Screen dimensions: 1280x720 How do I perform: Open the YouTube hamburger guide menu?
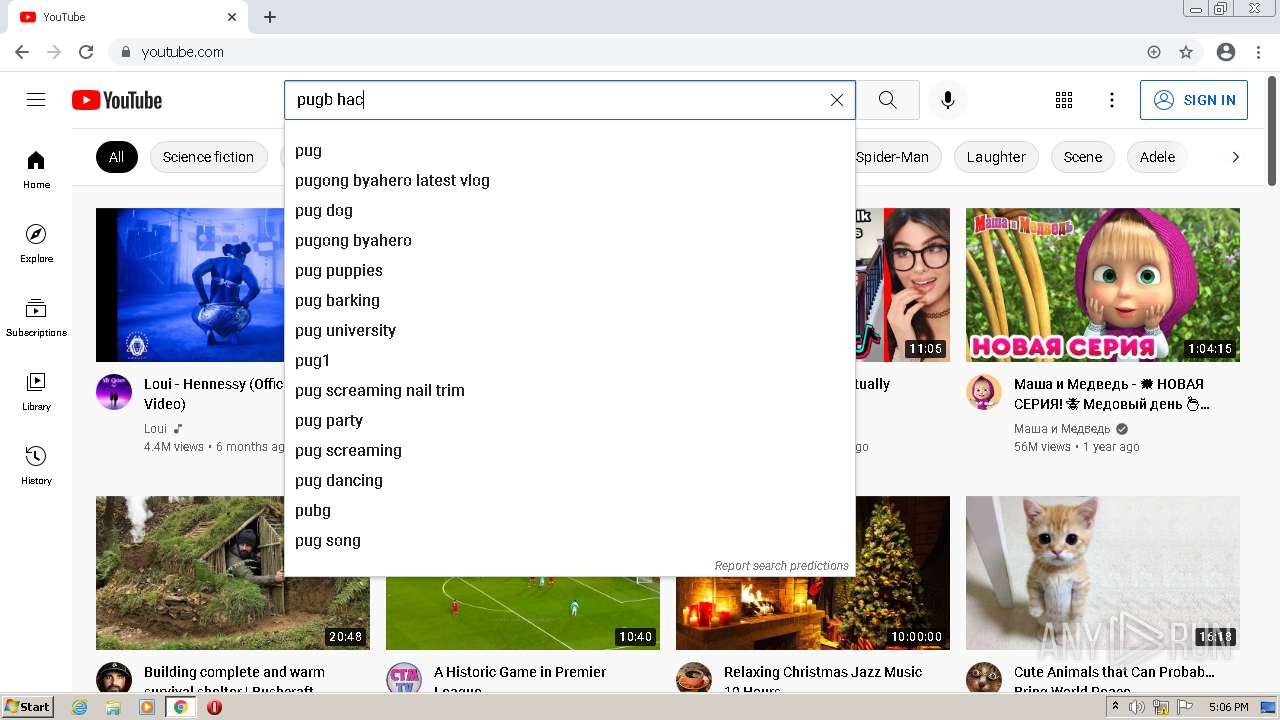point(36,100)
